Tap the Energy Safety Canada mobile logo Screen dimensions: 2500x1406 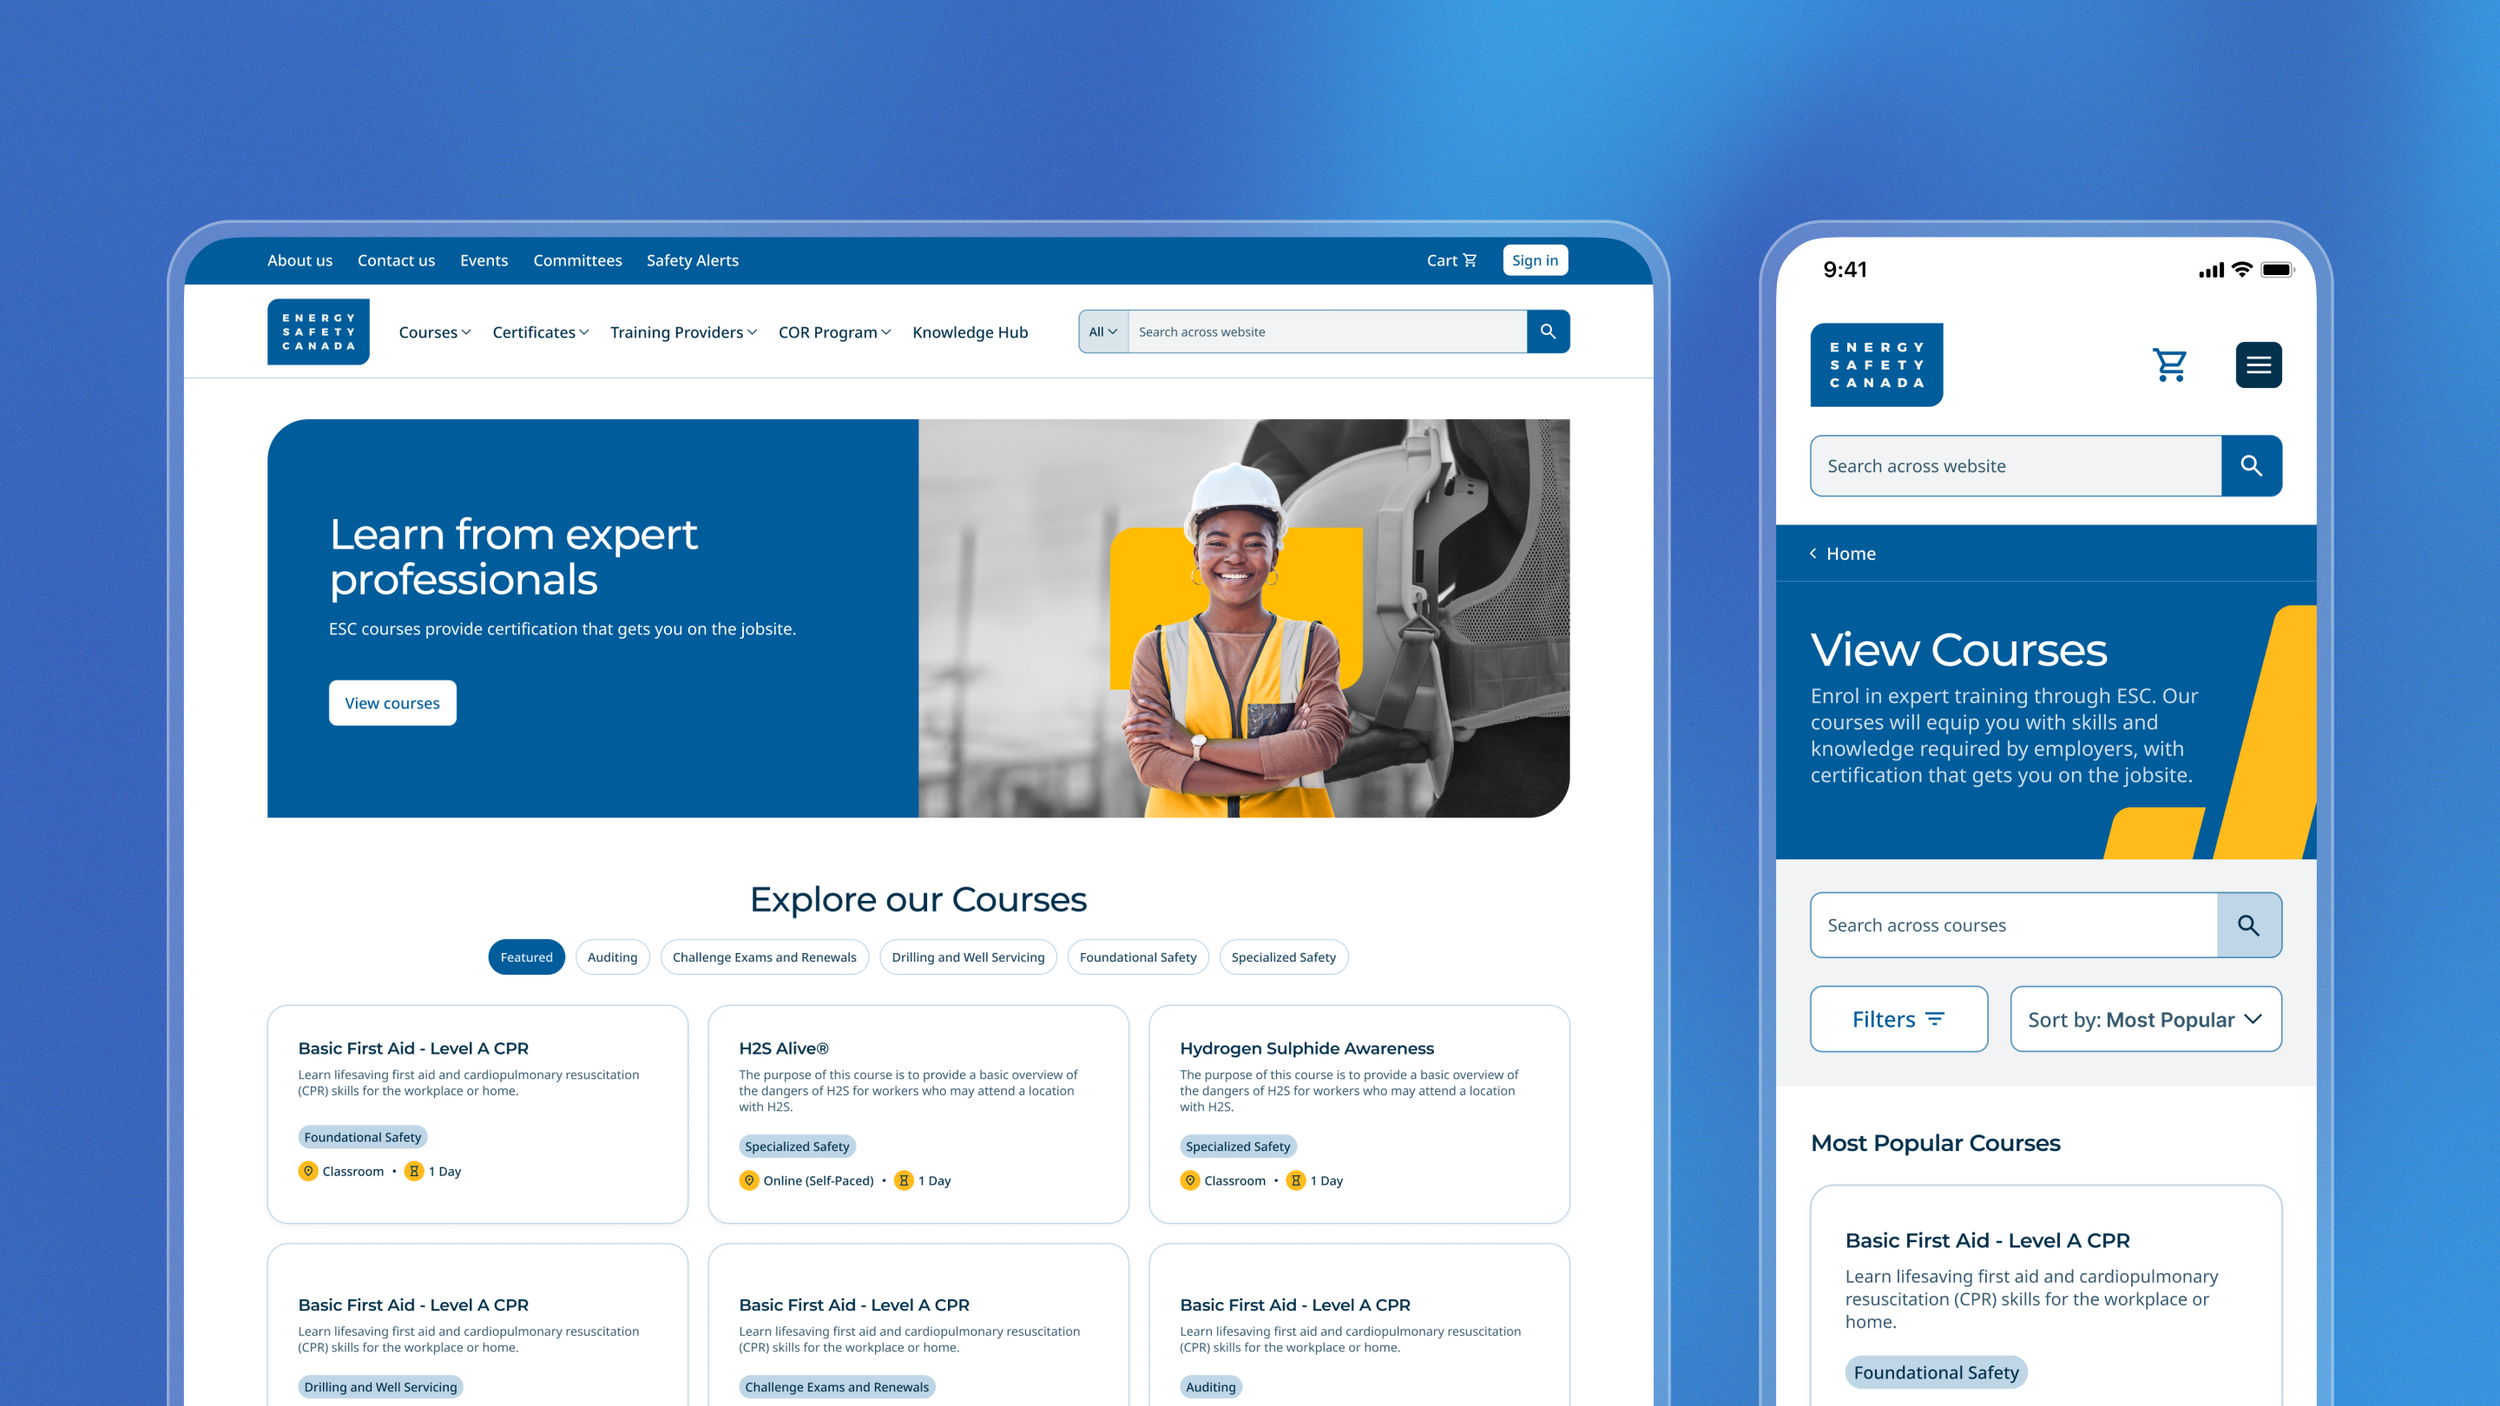[1875, 365]
